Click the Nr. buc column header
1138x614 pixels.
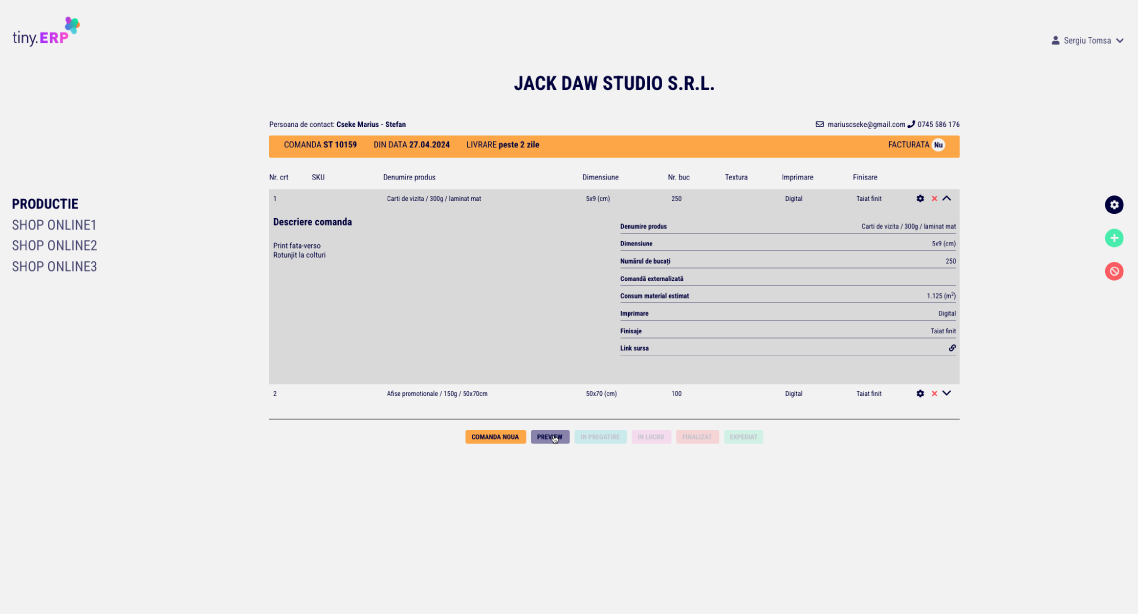[x=679, y=177]
